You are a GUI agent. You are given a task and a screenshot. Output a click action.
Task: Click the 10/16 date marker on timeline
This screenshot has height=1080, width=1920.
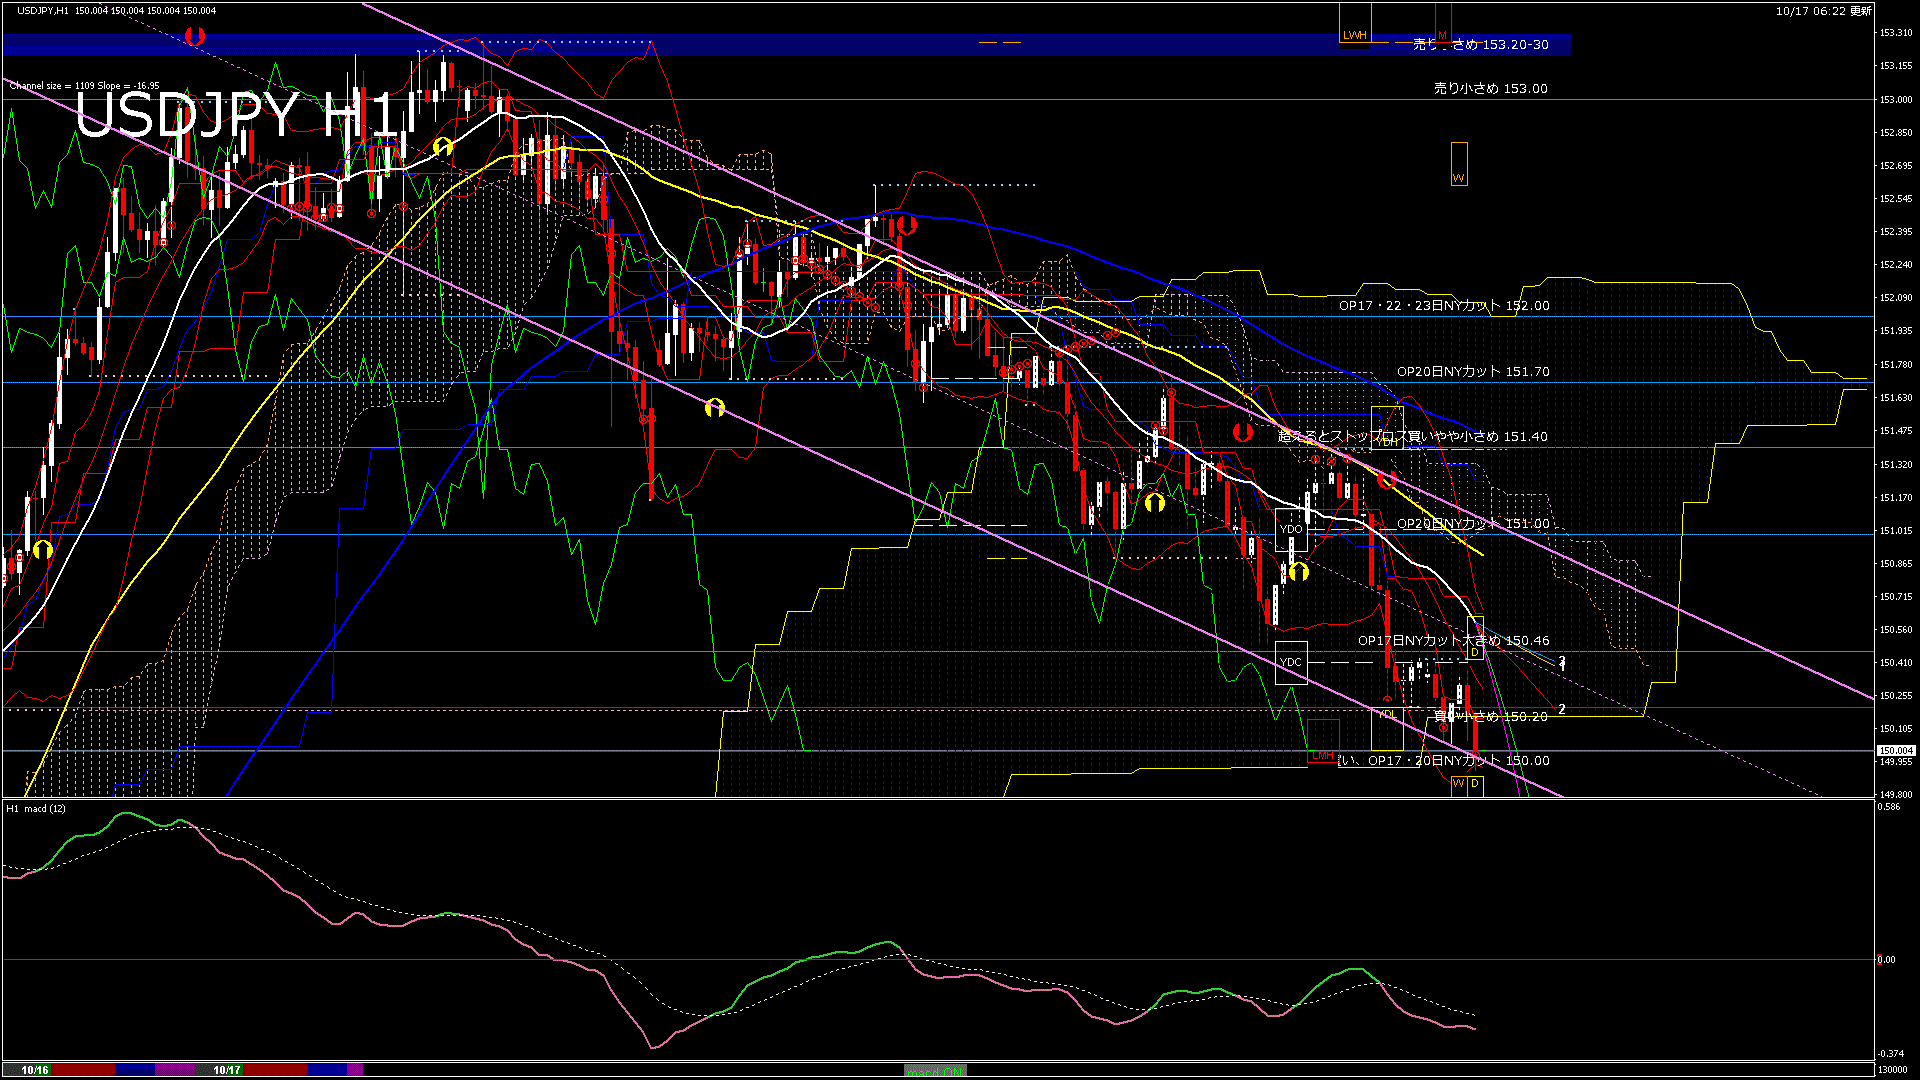pos(35,1070)
